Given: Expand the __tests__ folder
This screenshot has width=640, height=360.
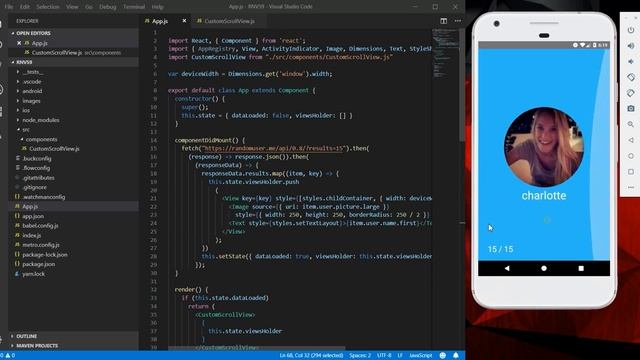Looking at the screenshot, I should (33, 72).
